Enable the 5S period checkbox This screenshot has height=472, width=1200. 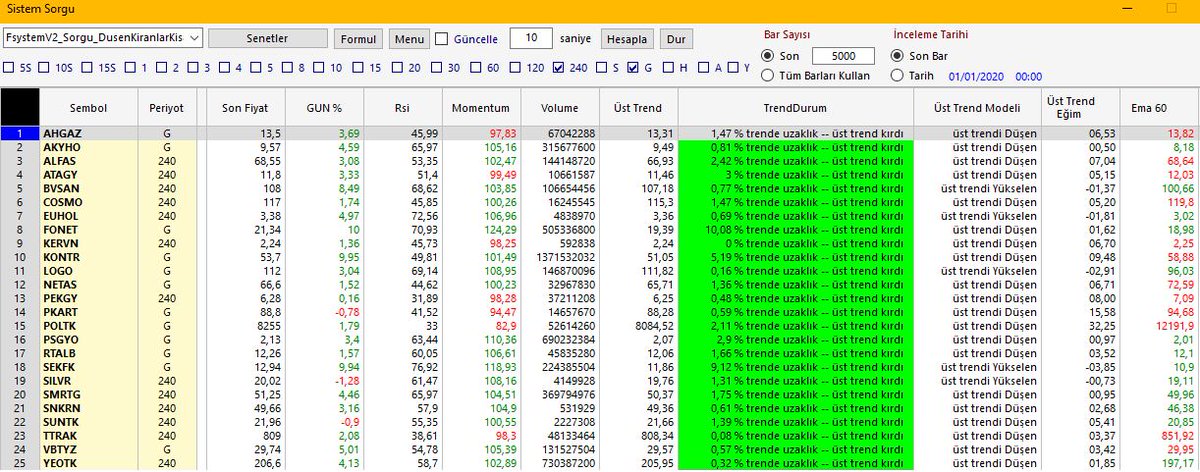click(10, 68)
